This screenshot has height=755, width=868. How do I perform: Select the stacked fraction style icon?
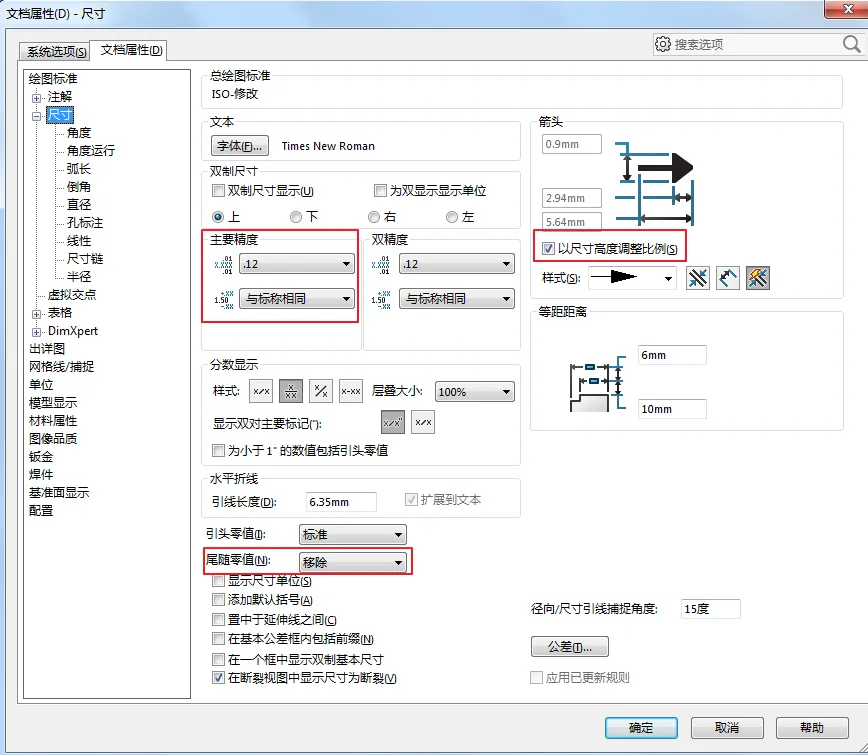pyautogui.click(x=291, y=391)
